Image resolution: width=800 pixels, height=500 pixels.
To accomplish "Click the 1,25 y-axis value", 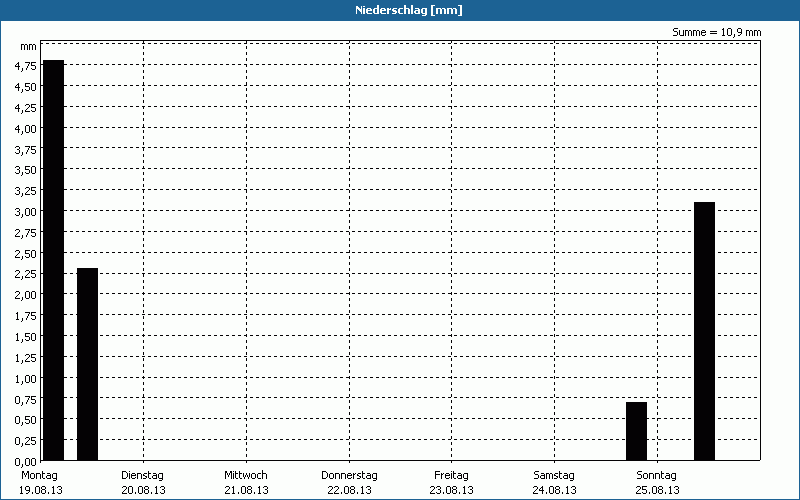I will (26, 358).
